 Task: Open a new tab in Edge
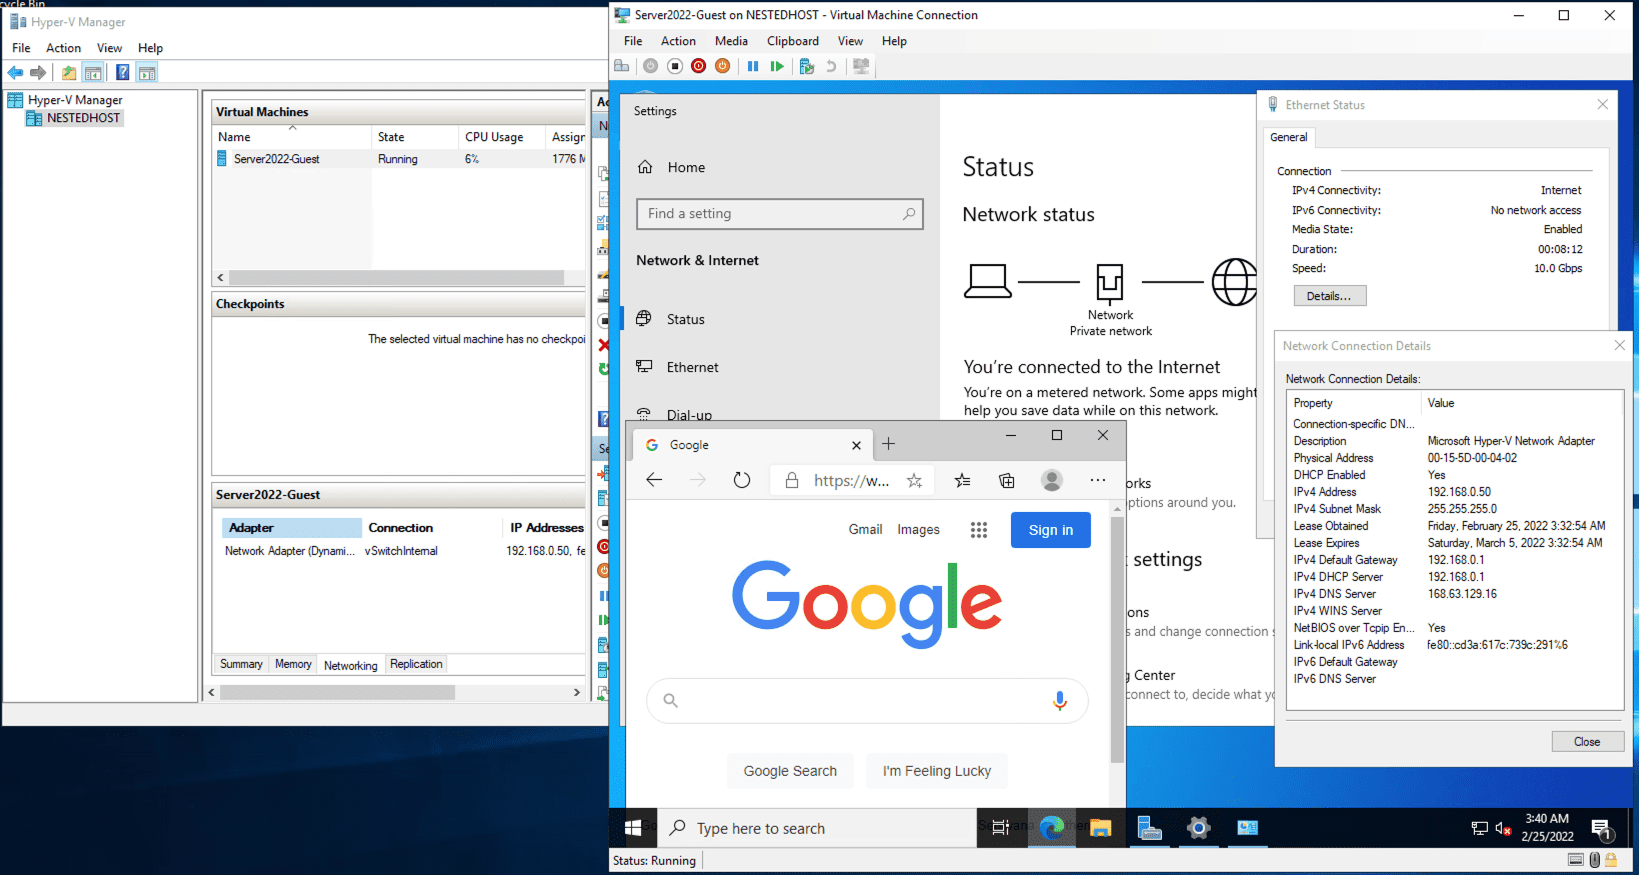pos(889,444)
